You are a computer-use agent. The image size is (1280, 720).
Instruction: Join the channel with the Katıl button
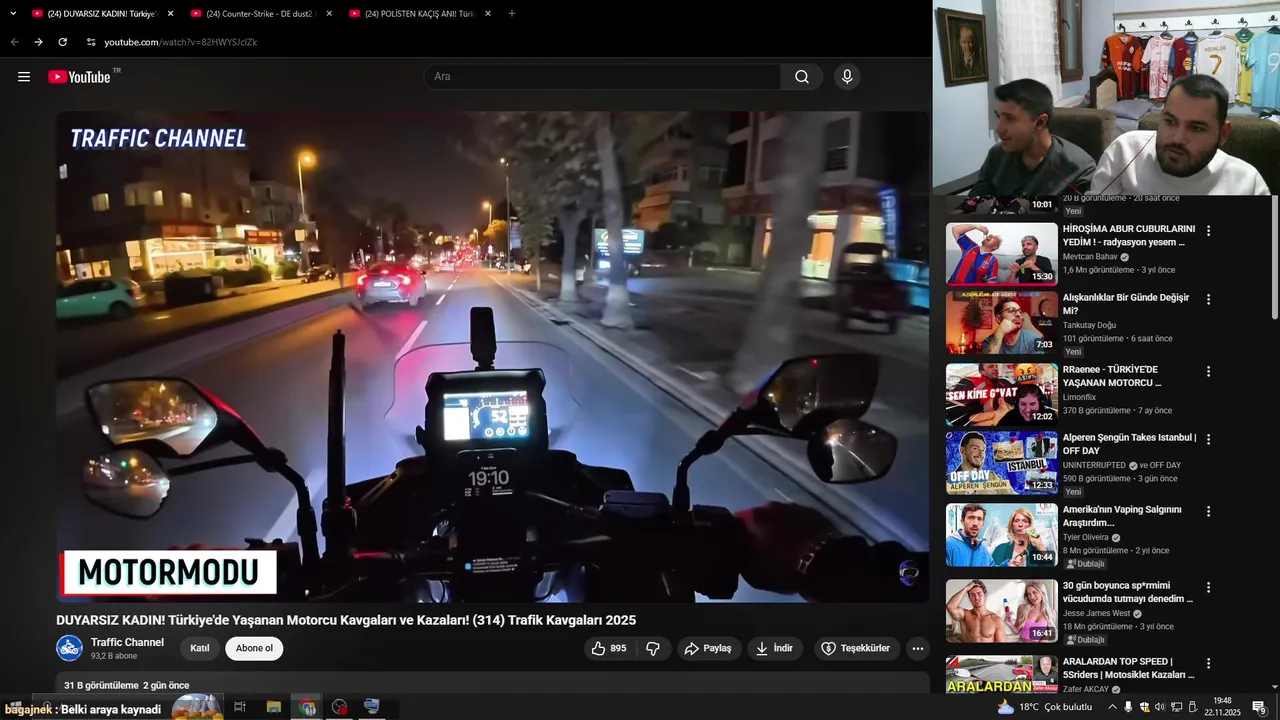click(200, 648)
